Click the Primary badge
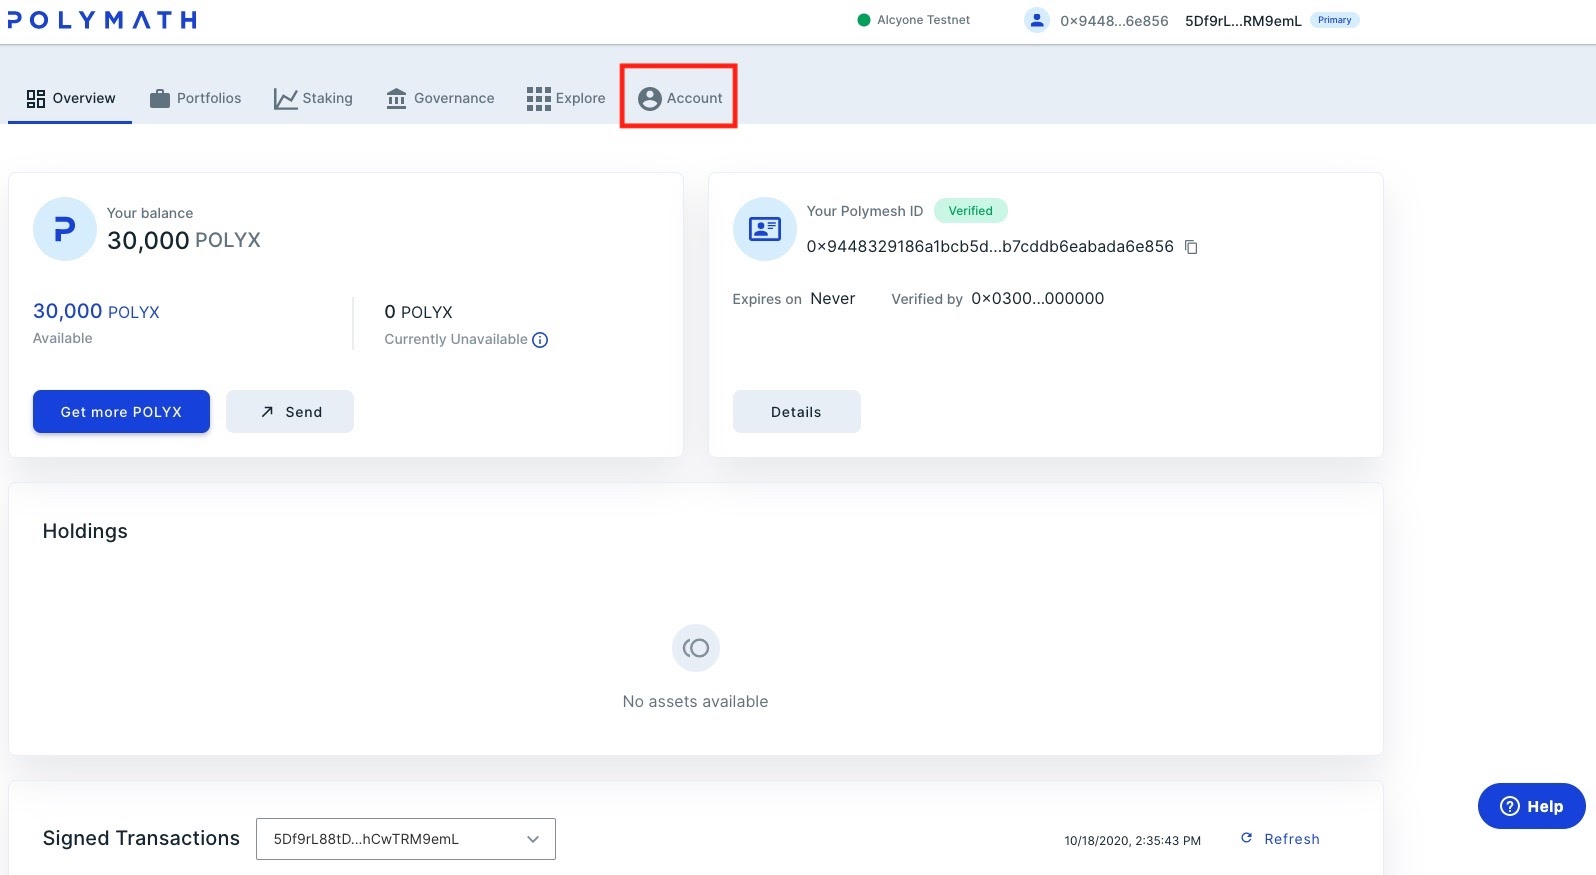Viewport: 1596px width, 875px height. [1334, 20]
